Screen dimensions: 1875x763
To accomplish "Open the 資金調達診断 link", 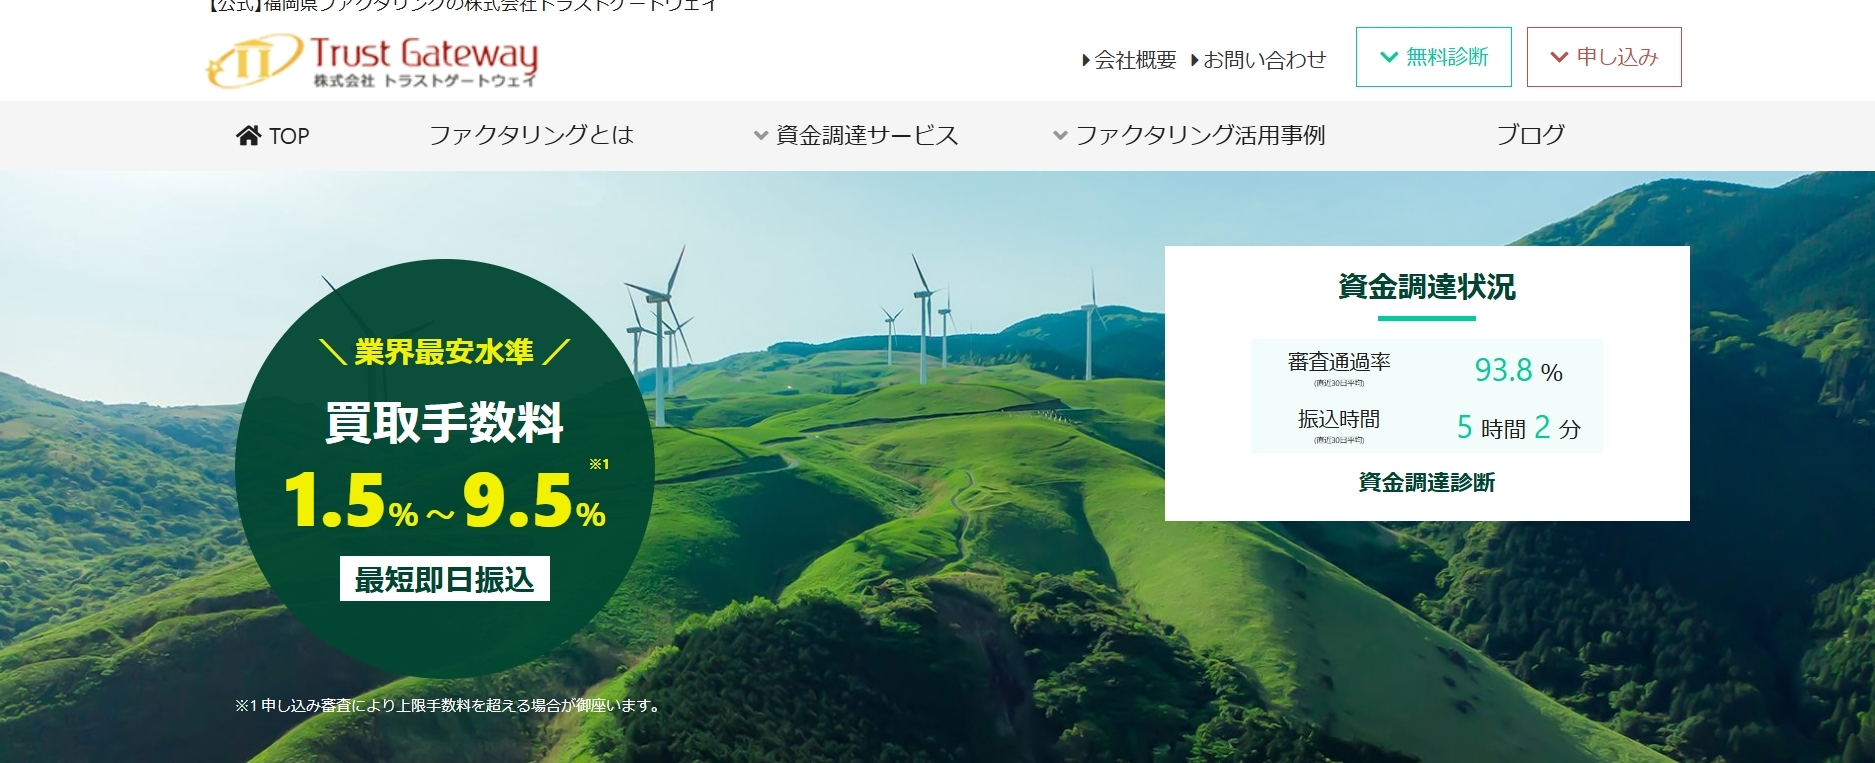I will [x=1426, y=482].
